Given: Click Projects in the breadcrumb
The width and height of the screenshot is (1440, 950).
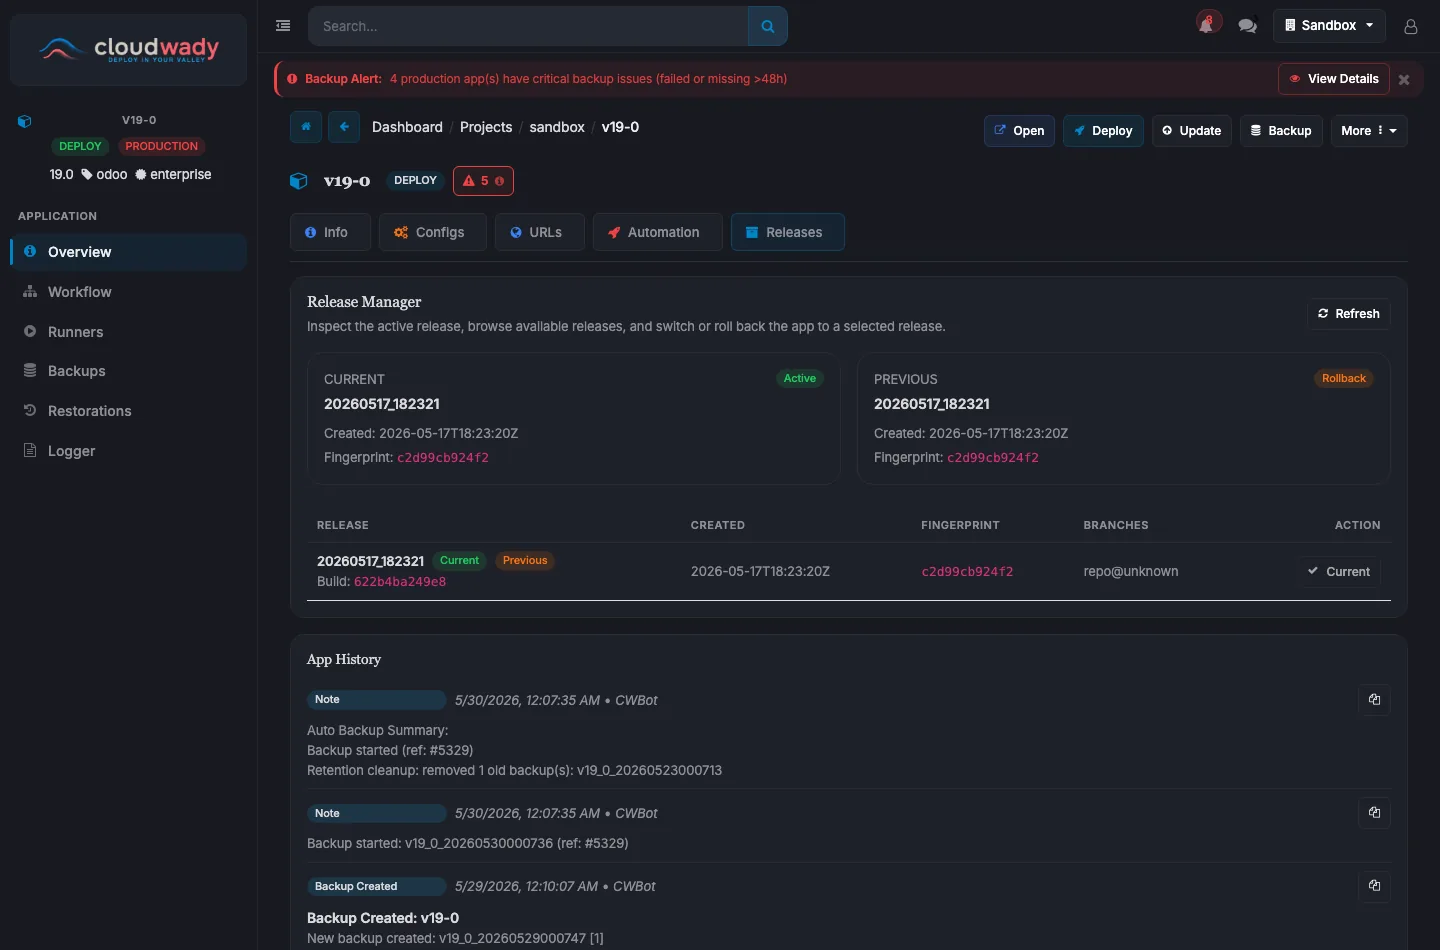Looking at the screenshot, I should point(486,127).
